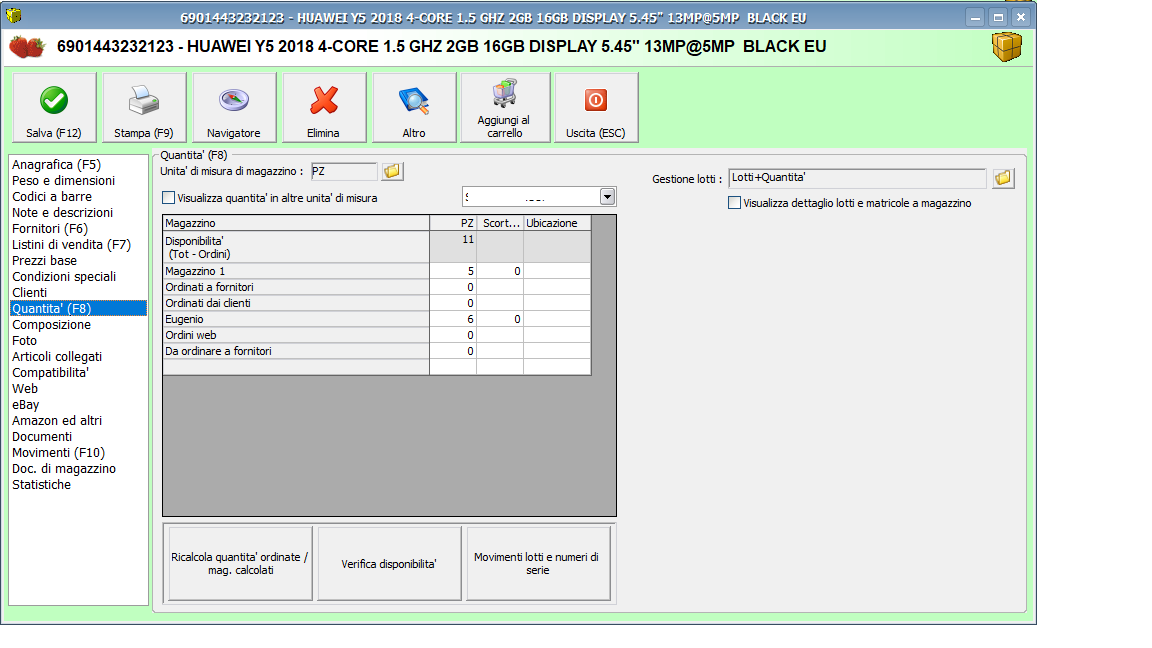The image size is (1152, 648).
Task: Open Listini di vendita (F7)
Action: tap(71, 245)
